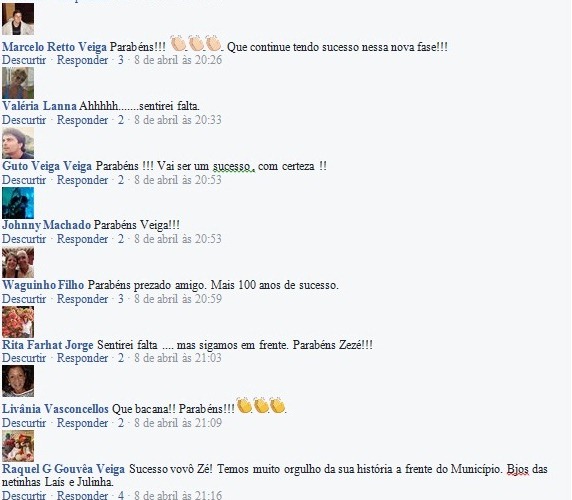The height and width of the screenshot is (500, 572).
Task: Click Descurtir under Valéria Lanna's comment
Action: 24,120
